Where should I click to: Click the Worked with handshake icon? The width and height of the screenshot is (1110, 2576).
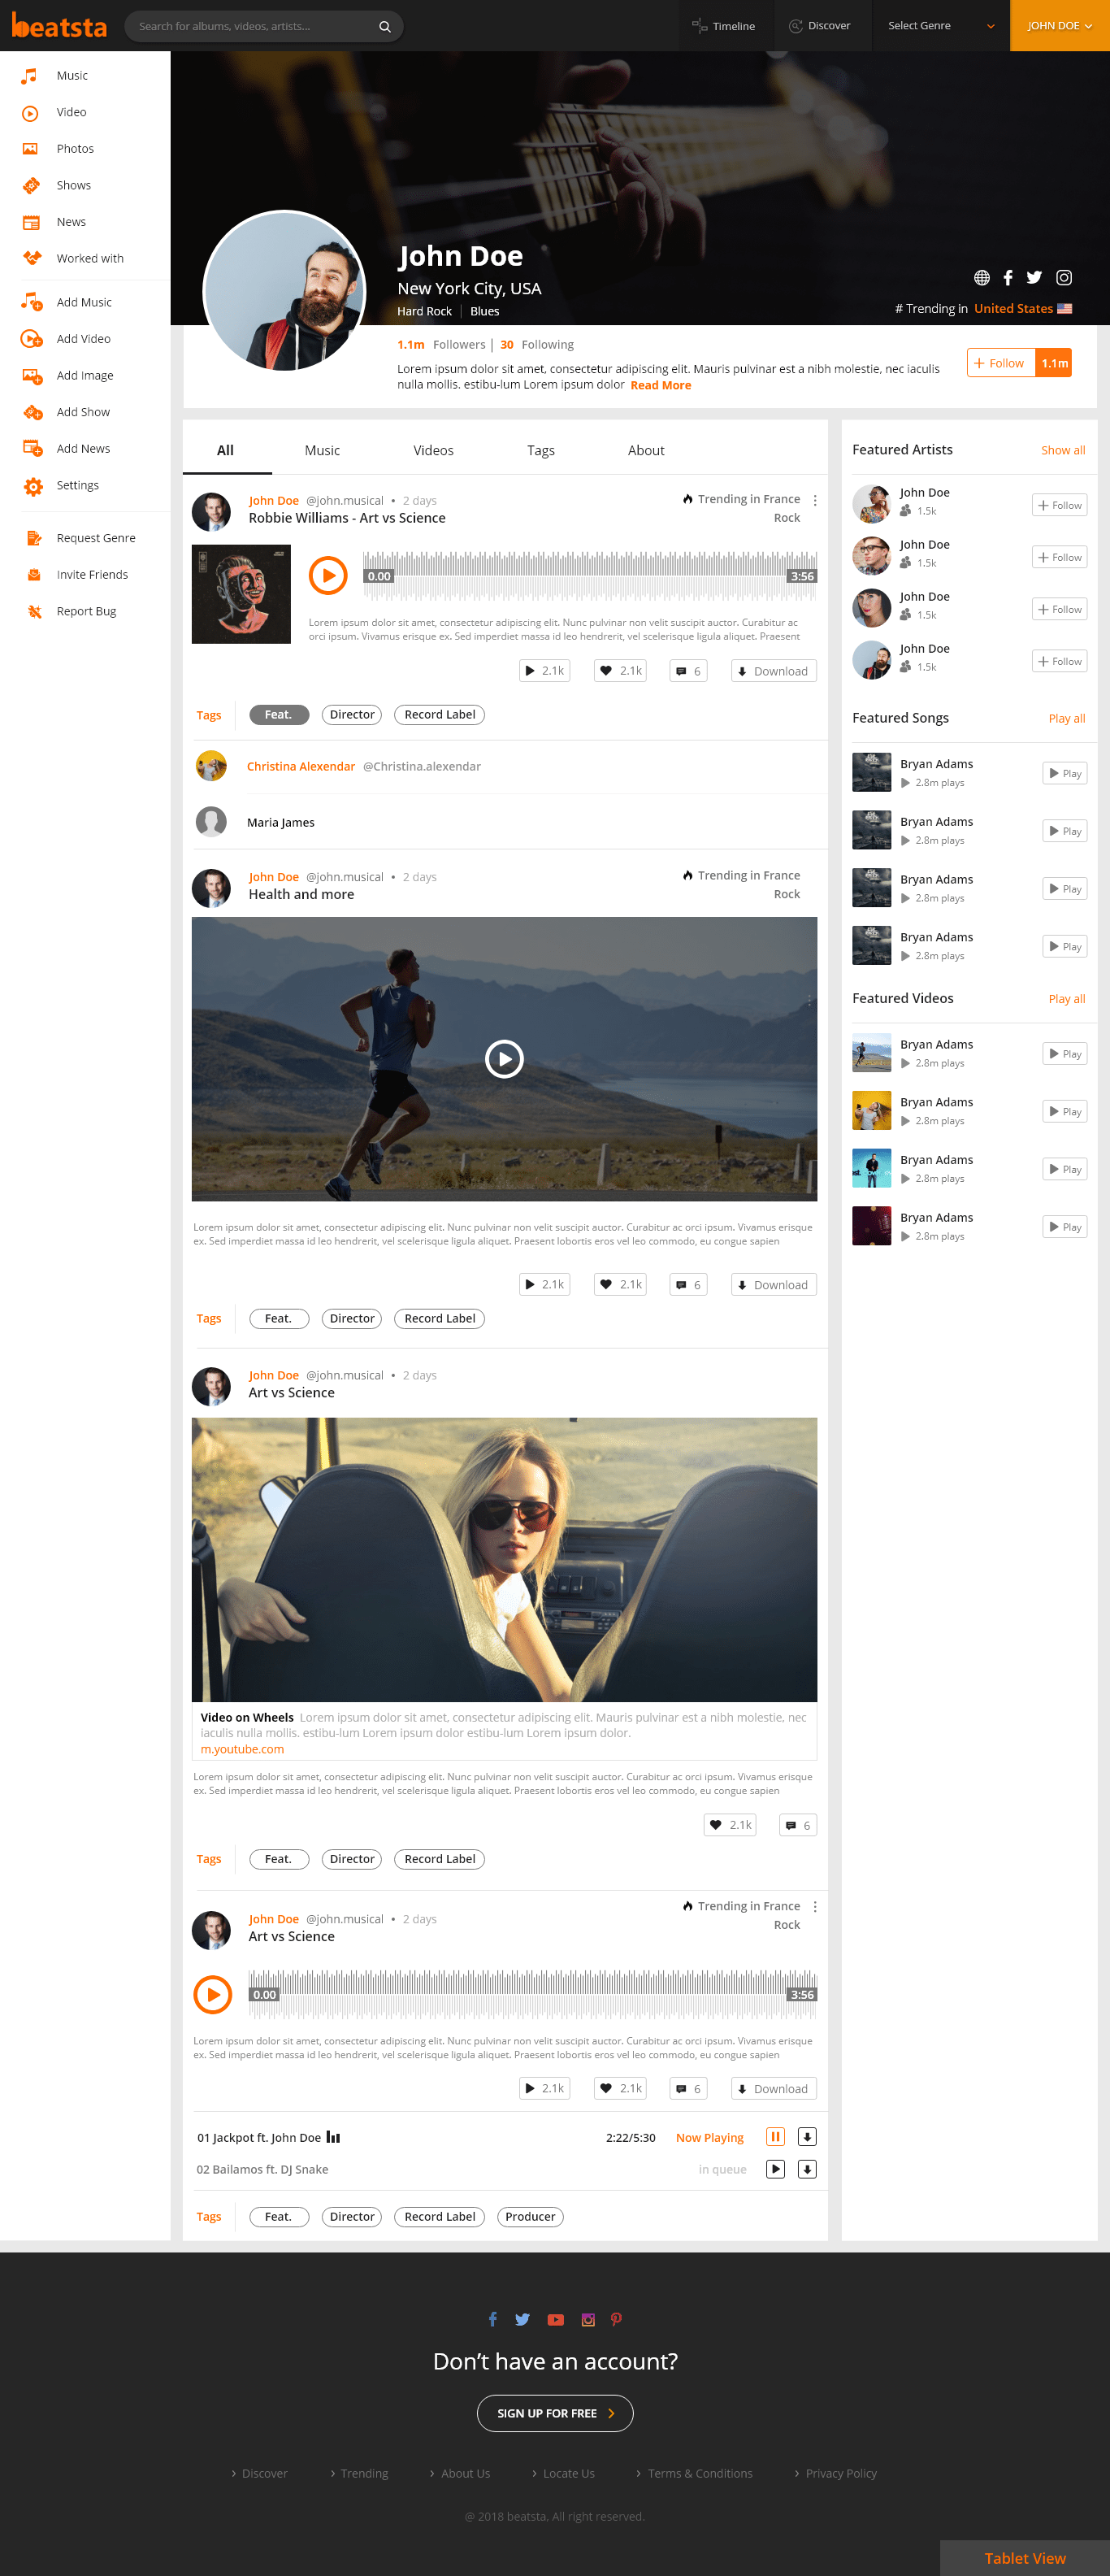click(32, 258)
